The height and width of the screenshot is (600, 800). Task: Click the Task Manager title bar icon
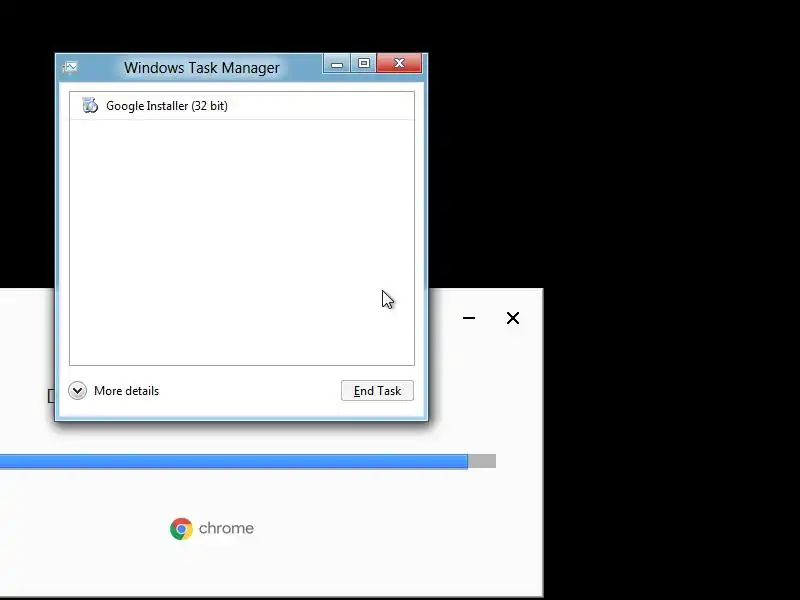(70, 67)
